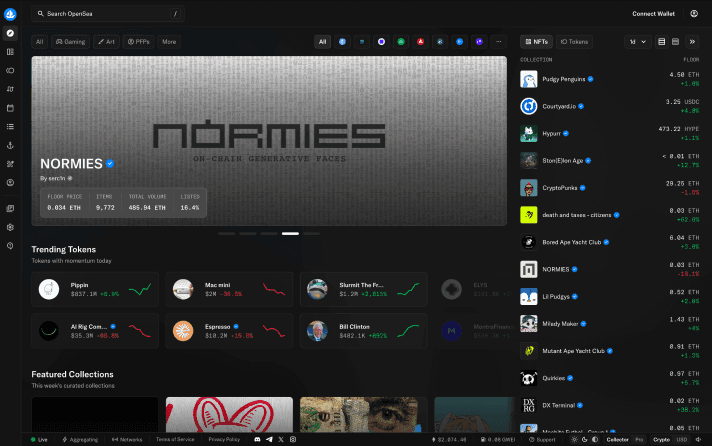The image size is (712, 446).
Task: Go to the fourth active carousel indicator
Action: pyautogui.click(x=290, y=233)
